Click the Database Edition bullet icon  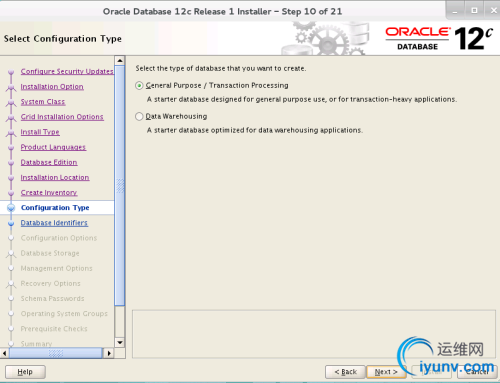(x=11, y=163)
